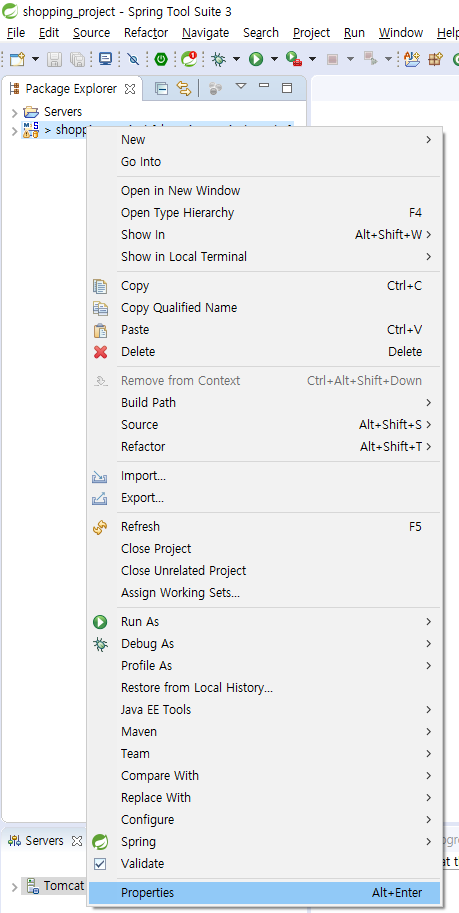Click the Debug bug toolbar icon
The height and width of the screenshot is (913, 459).
(218, 59)
